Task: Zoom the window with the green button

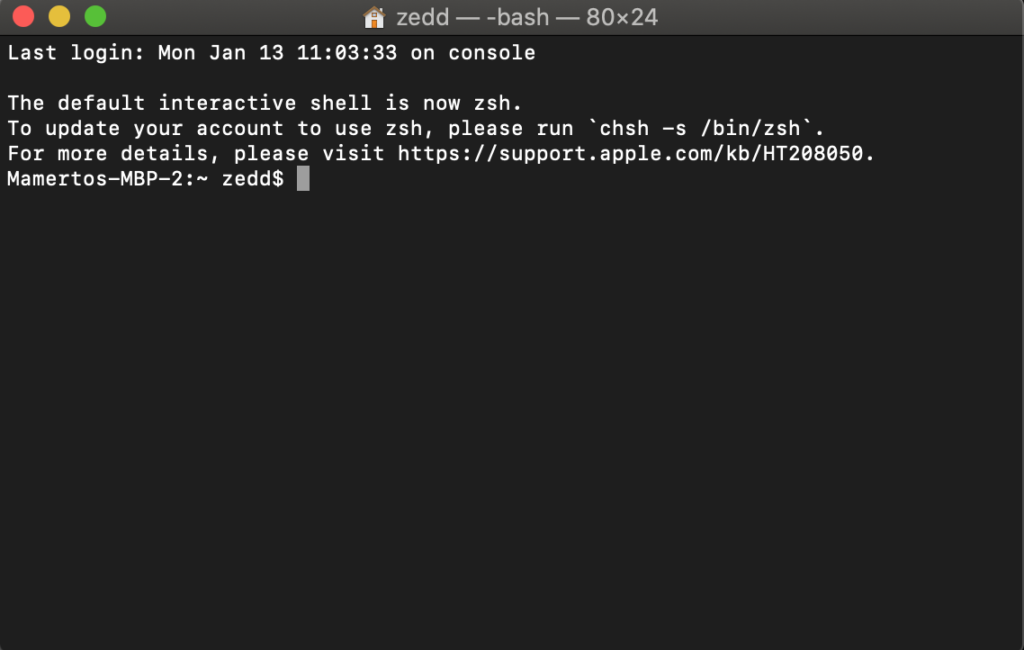Action: (x=95, y=16)
